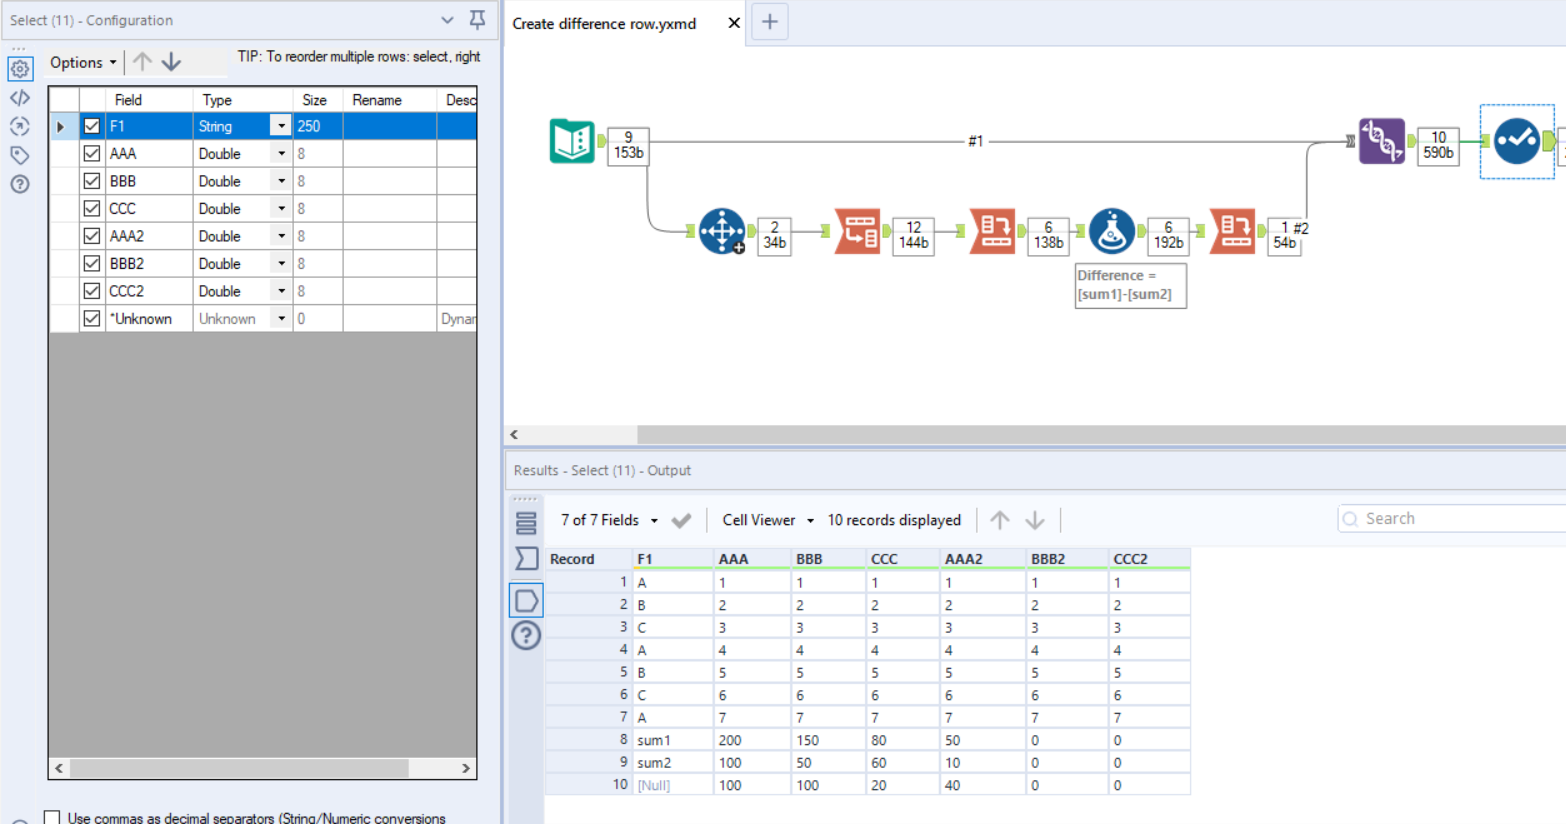
Task: Click the purple Union tool
Action: click(1381, 141)
